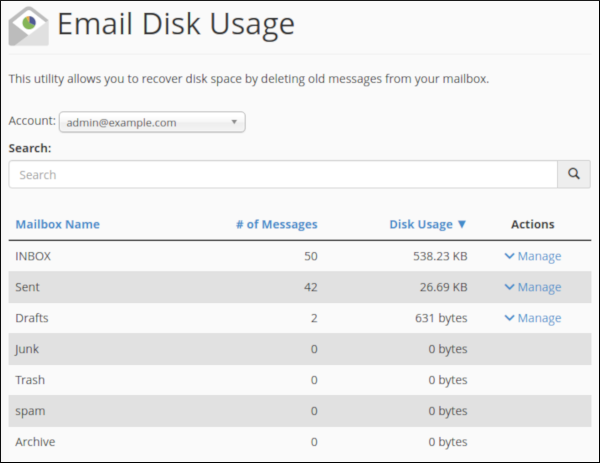Click the Trash mailbox row
Viewport: 600px width, 463px height.
[x=30, y=380]
